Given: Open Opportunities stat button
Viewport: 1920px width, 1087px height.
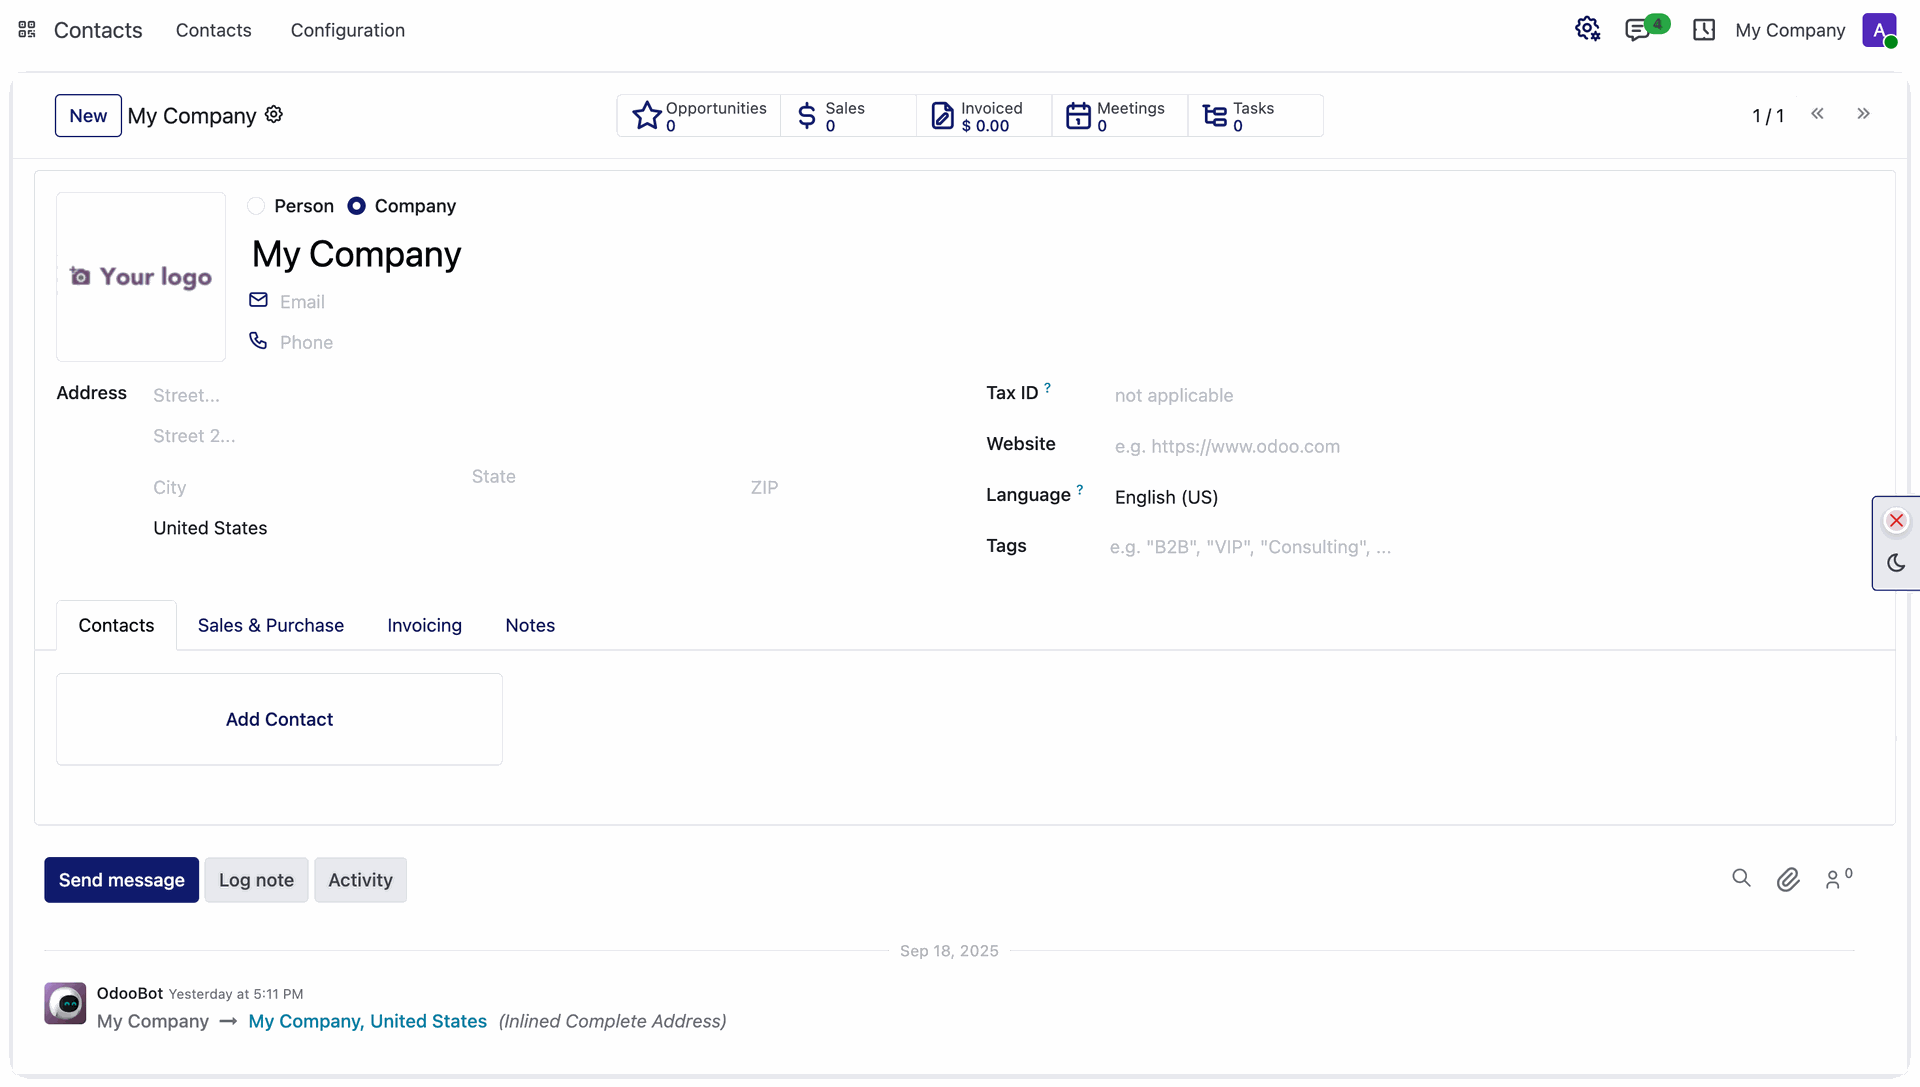Looking at the screenshot, I should (x=699, y=116).
